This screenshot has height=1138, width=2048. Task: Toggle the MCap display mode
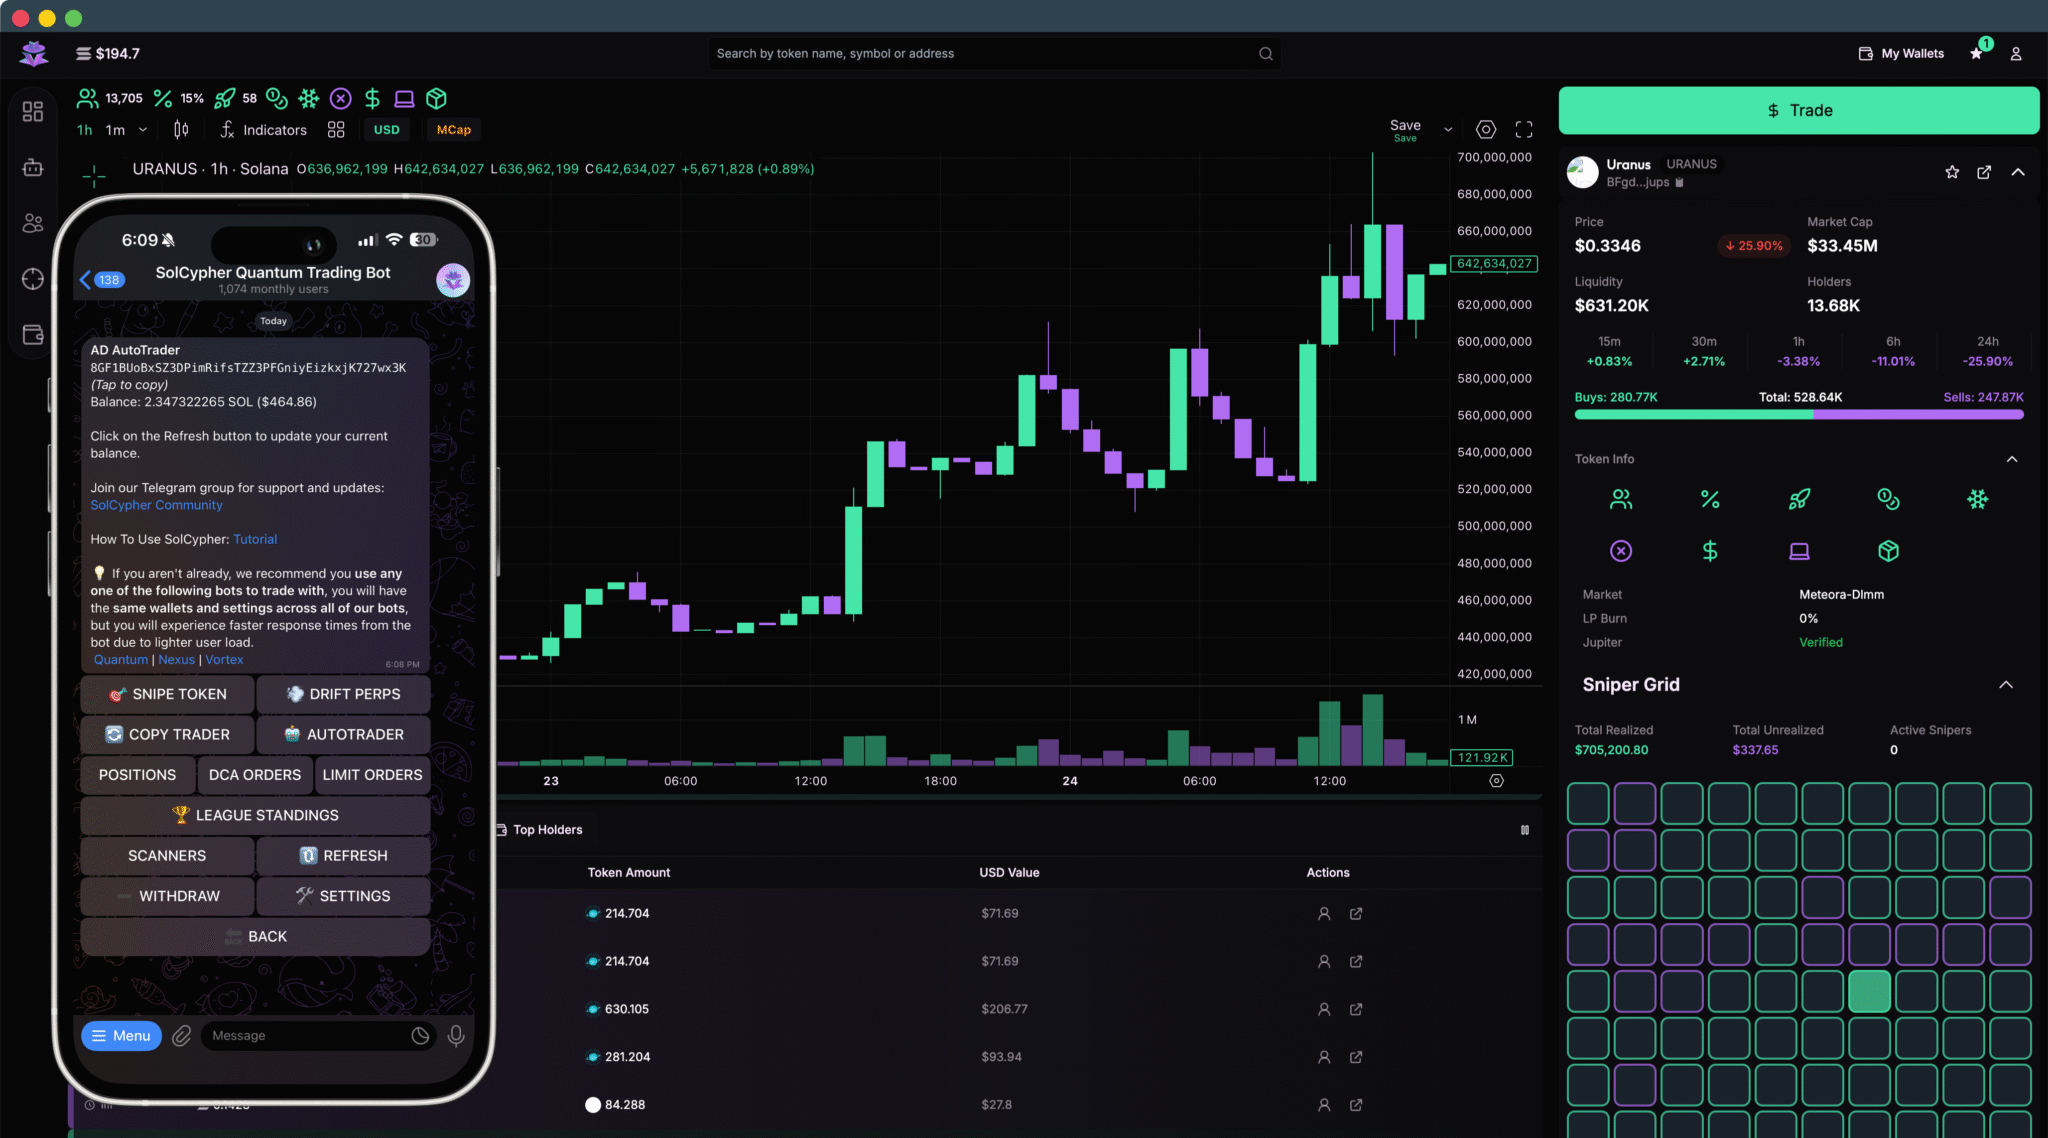click(x=453, y=129)
